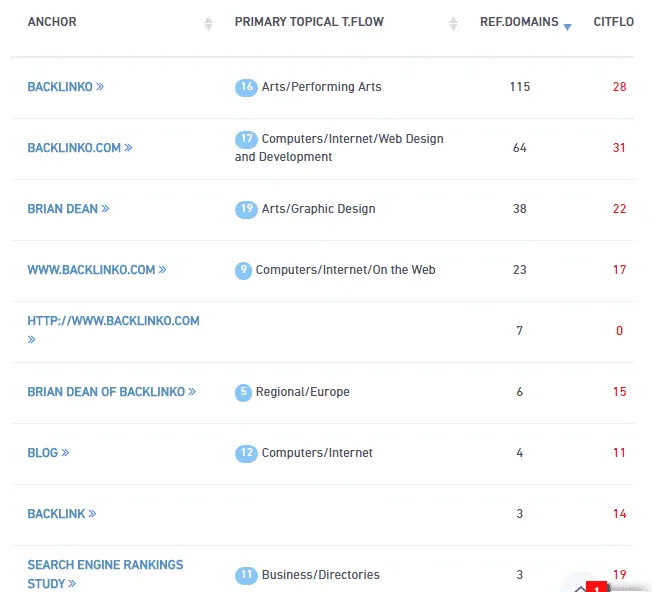Click the On the Web badge 9

click(243, 270)
